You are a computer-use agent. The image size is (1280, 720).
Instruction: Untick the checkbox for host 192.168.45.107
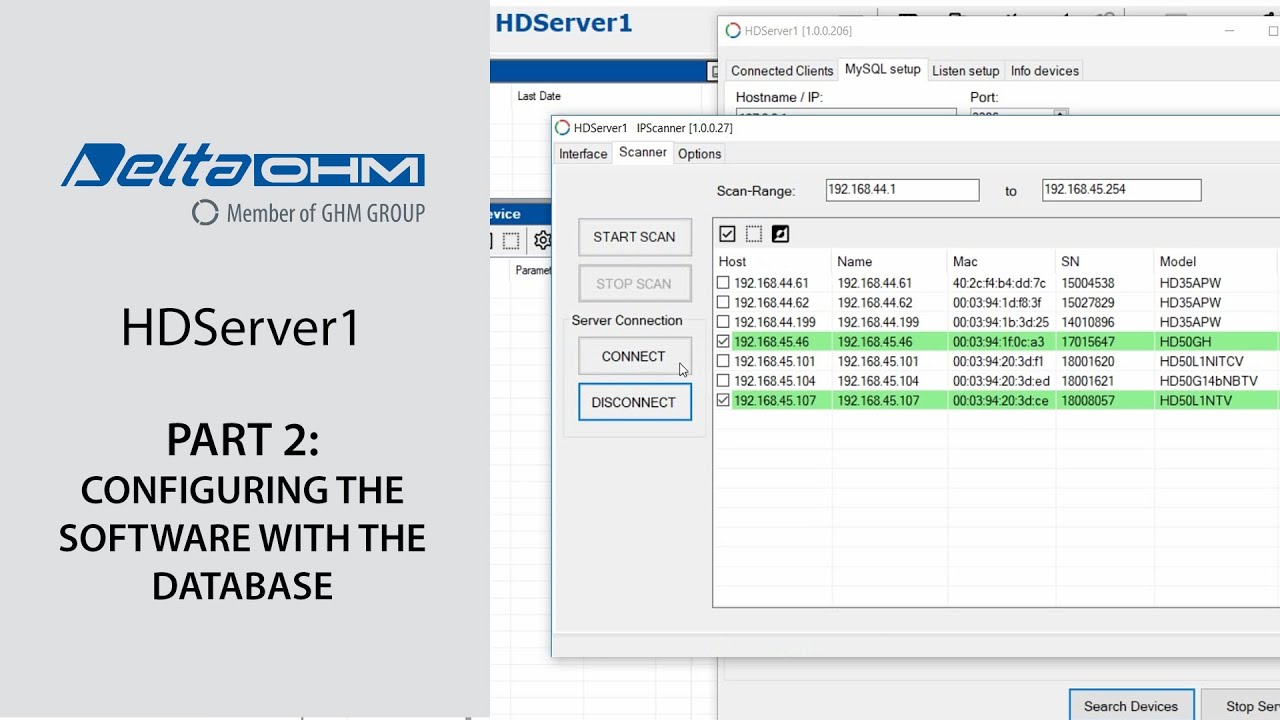[x=723, y=400]
